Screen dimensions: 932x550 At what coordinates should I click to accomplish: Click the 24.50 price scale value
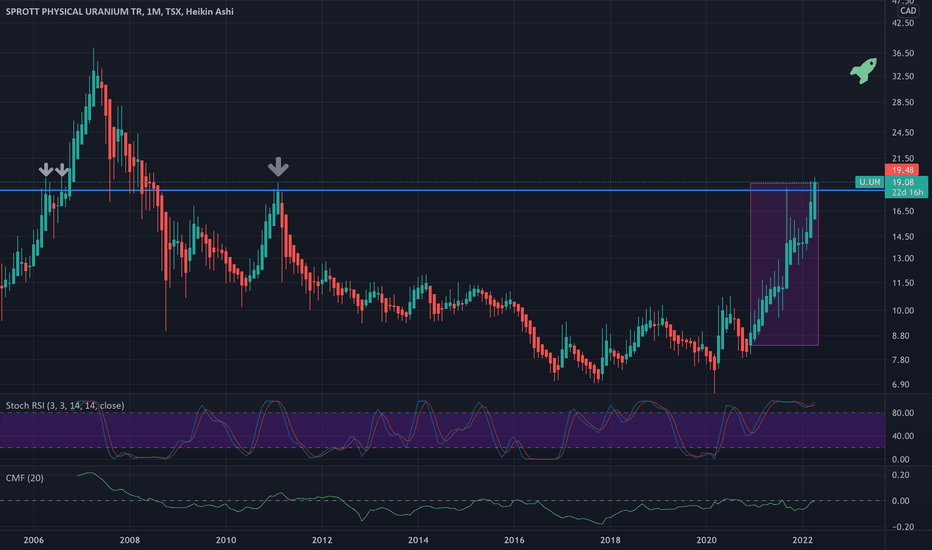coord(903,133)
